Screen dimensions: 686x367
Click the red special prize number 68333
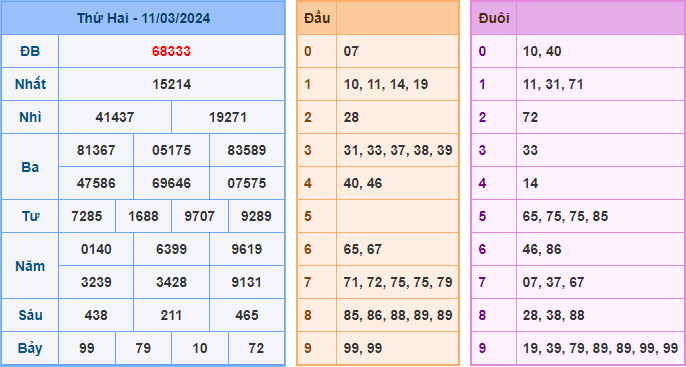point(171,52)
